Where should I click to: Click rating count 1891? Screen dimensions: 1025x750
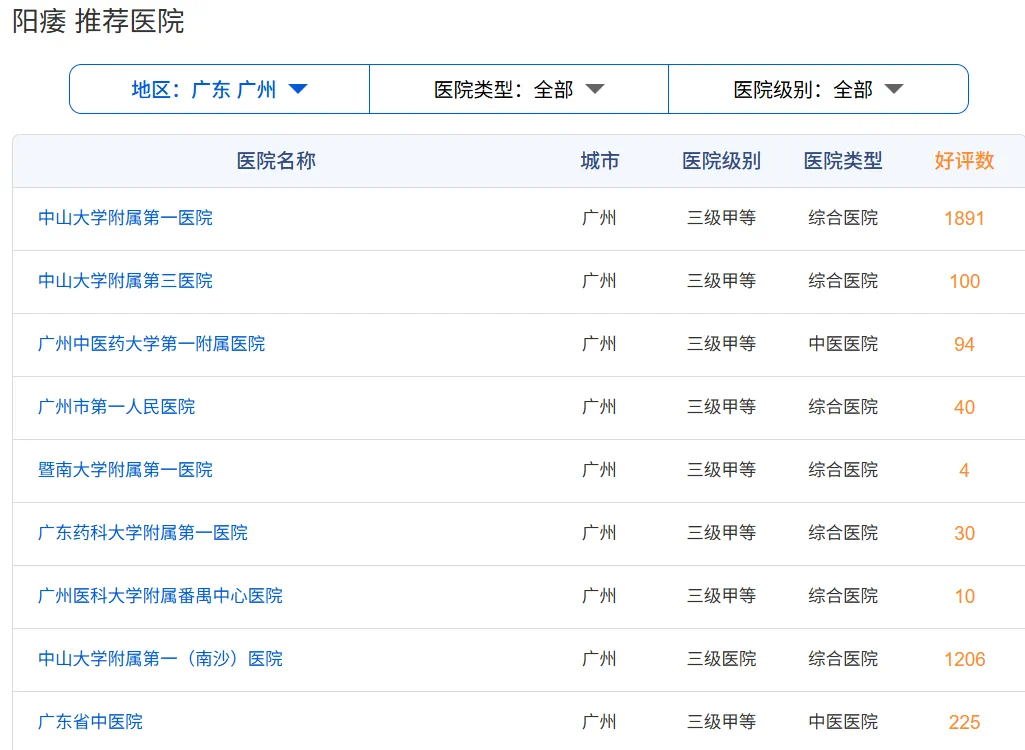[x=964, y=218]
